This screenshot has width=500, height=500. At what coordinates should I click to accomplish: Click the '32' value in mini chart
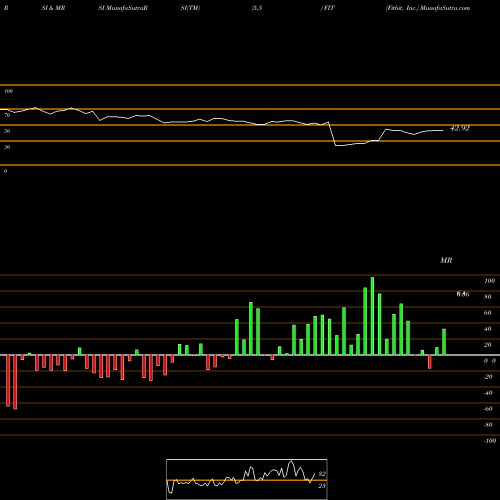point(322,474)
